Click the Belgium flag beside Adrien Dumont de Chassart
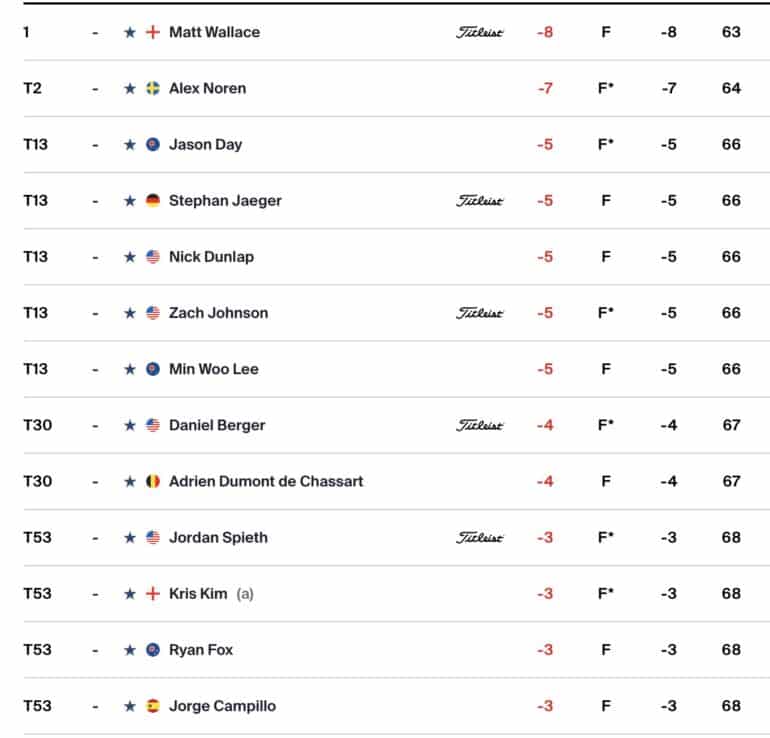Viewport: 770px width, 738px height. (153, 482)
